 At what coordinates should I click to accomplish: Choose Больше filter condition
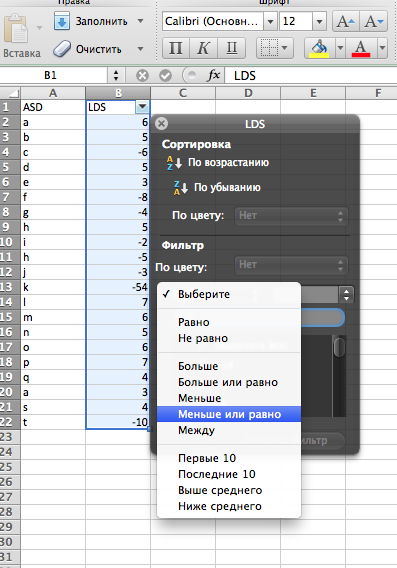point(229,366)
